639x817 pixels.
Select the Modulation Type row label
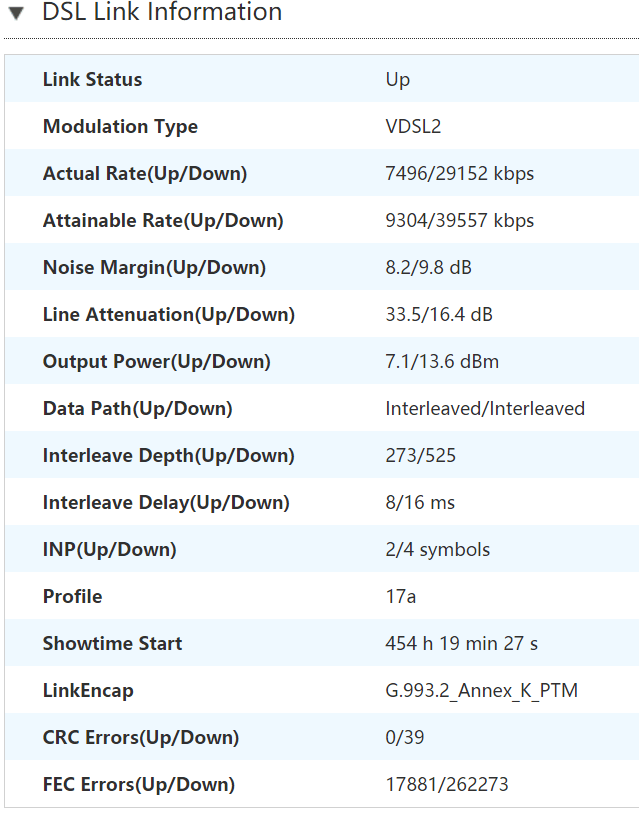[x=120, y=127]
